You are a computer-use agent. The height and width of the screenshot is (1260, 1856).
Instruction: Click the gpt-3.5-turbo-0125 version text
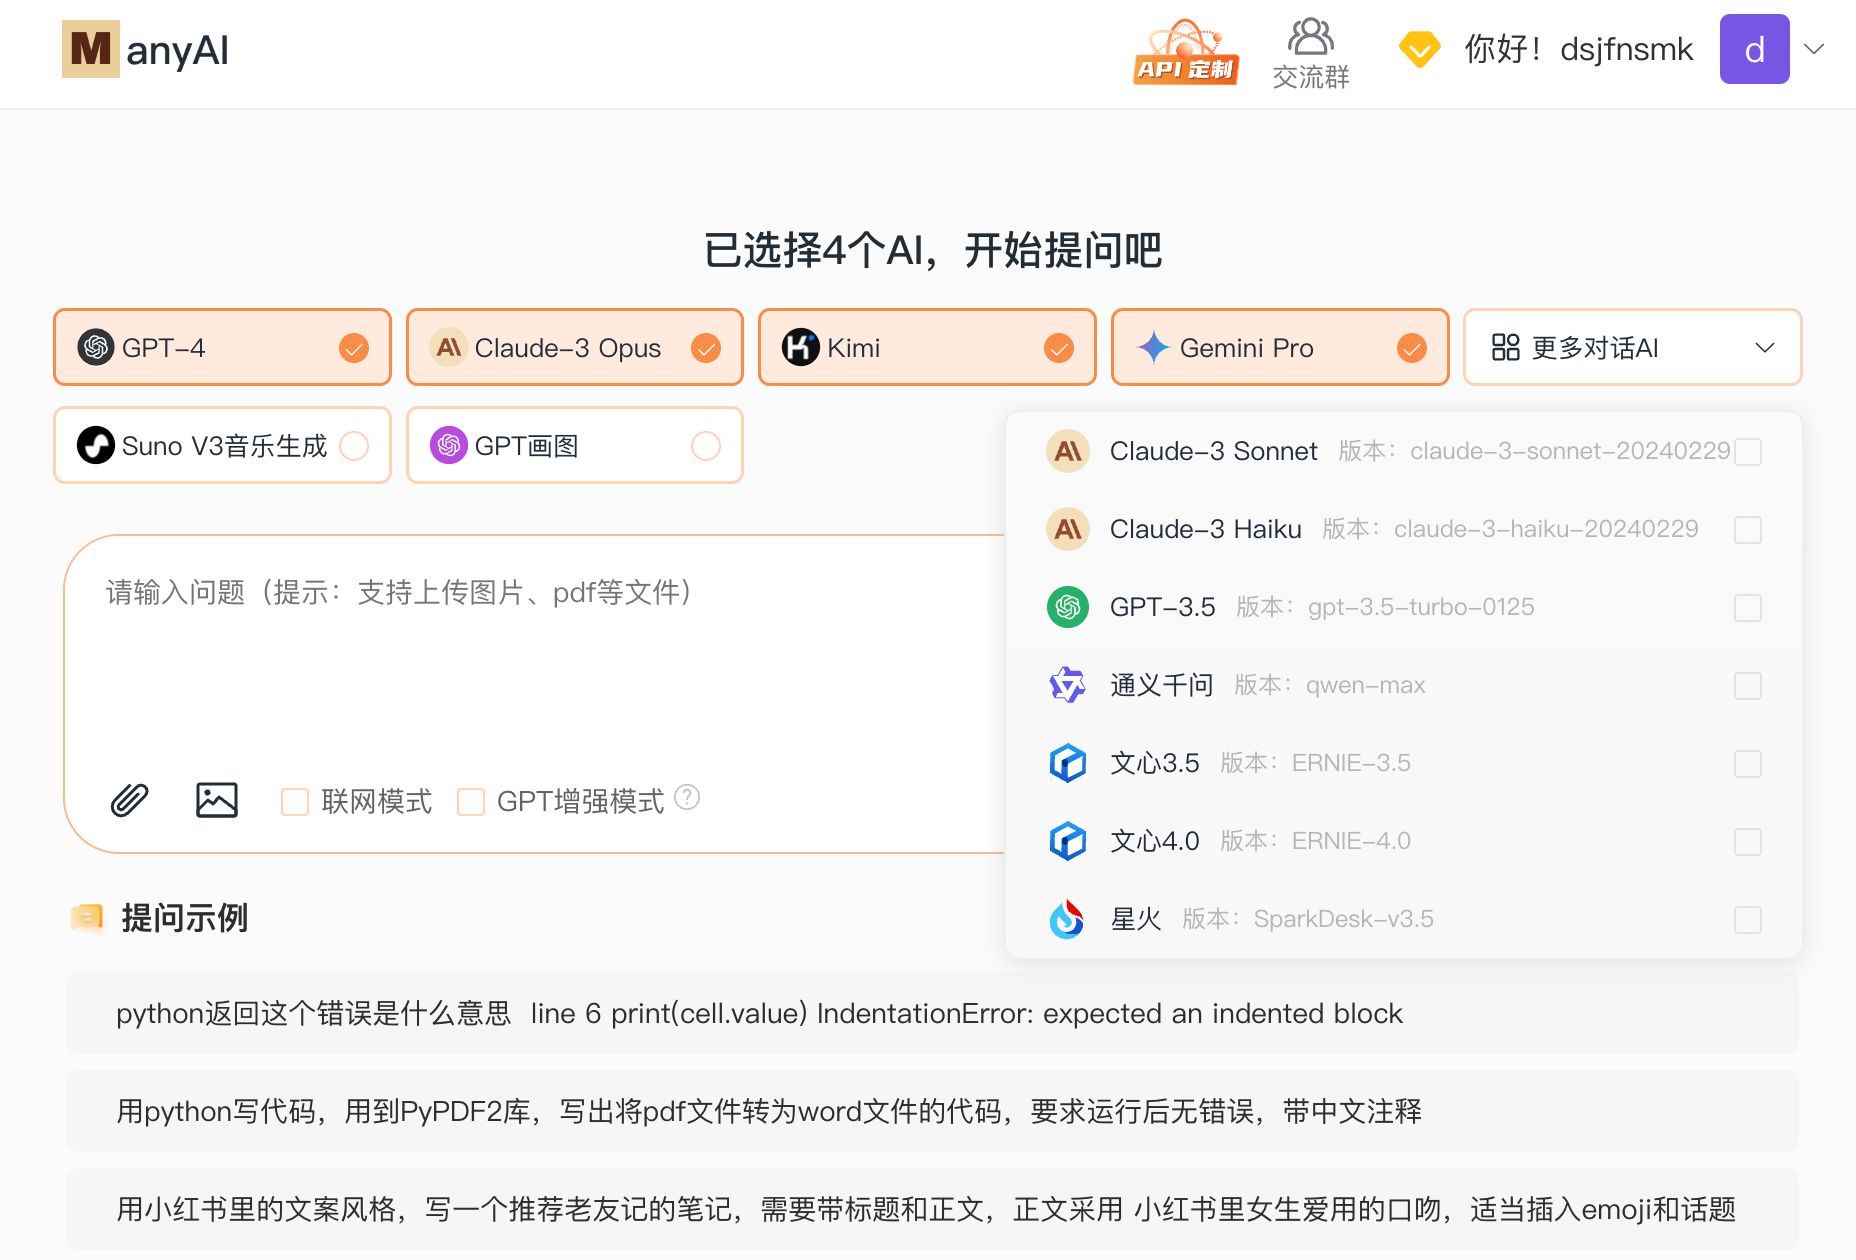pyautogui.click(x=1421, y=607)
